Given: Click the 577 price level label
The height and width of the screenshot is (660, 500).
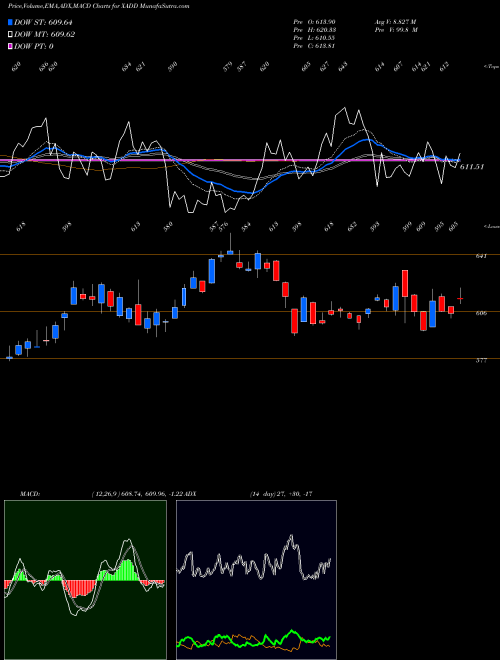Looking at the screenshot, I should [482, 360].
